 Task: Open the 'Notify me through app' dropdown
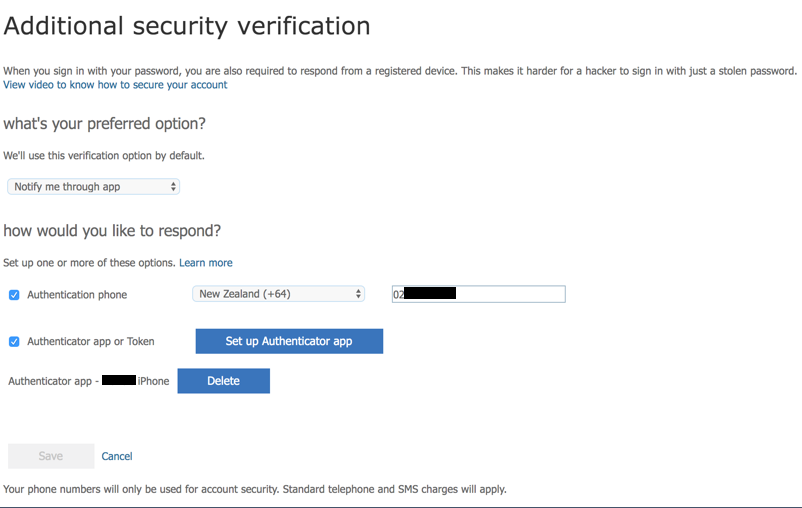(93, 187)
